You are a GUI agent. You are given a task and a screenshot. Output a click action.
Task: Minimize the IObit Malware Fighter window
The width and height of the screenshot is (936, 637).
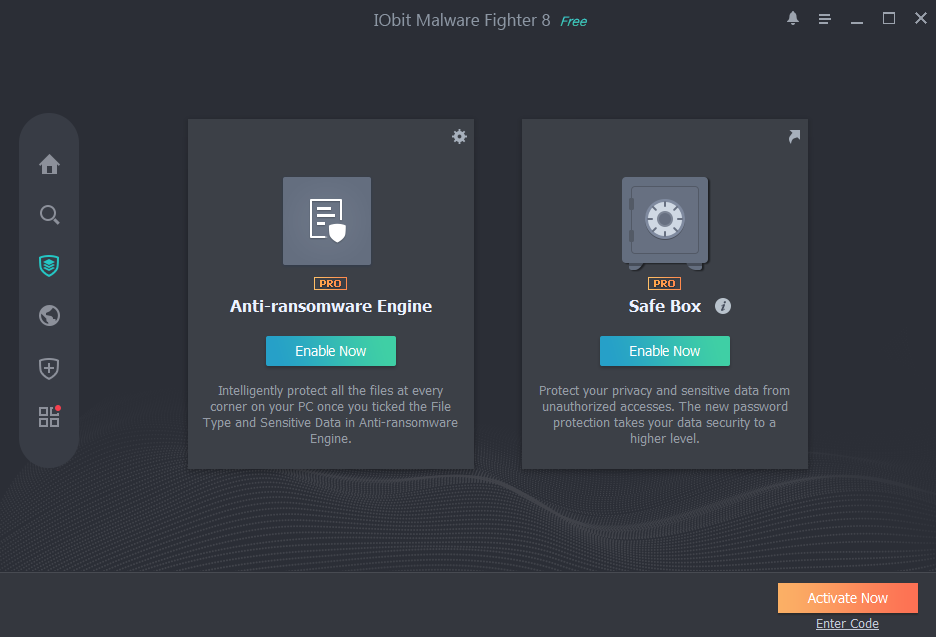tap(857, 19)
